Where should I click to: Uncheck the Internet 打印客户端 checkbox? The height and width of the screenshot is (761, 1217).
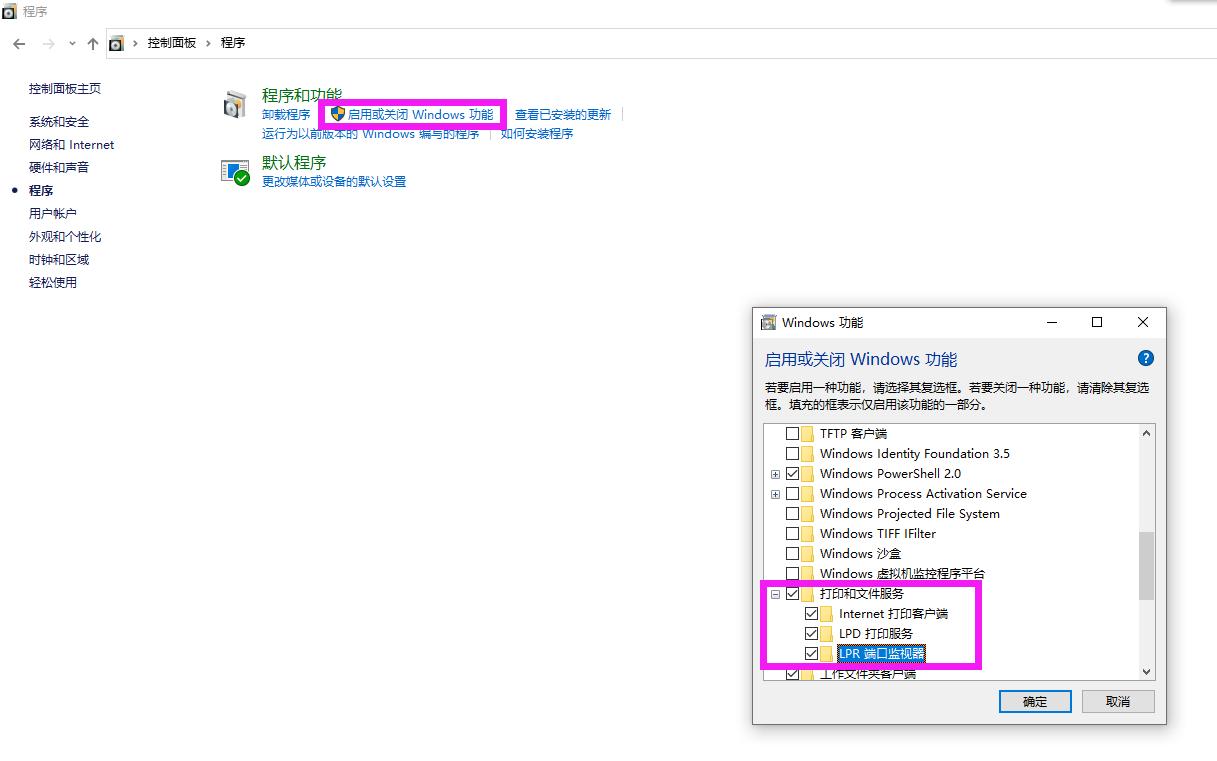812,614
